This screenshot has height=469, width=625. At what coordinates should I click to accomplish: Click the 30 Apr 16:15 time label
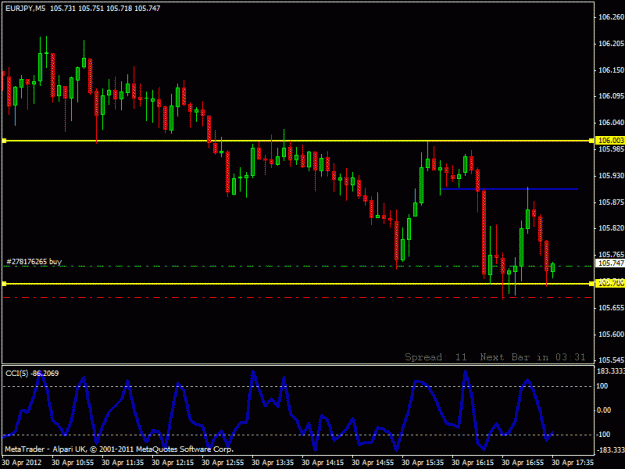pos(473,463)
